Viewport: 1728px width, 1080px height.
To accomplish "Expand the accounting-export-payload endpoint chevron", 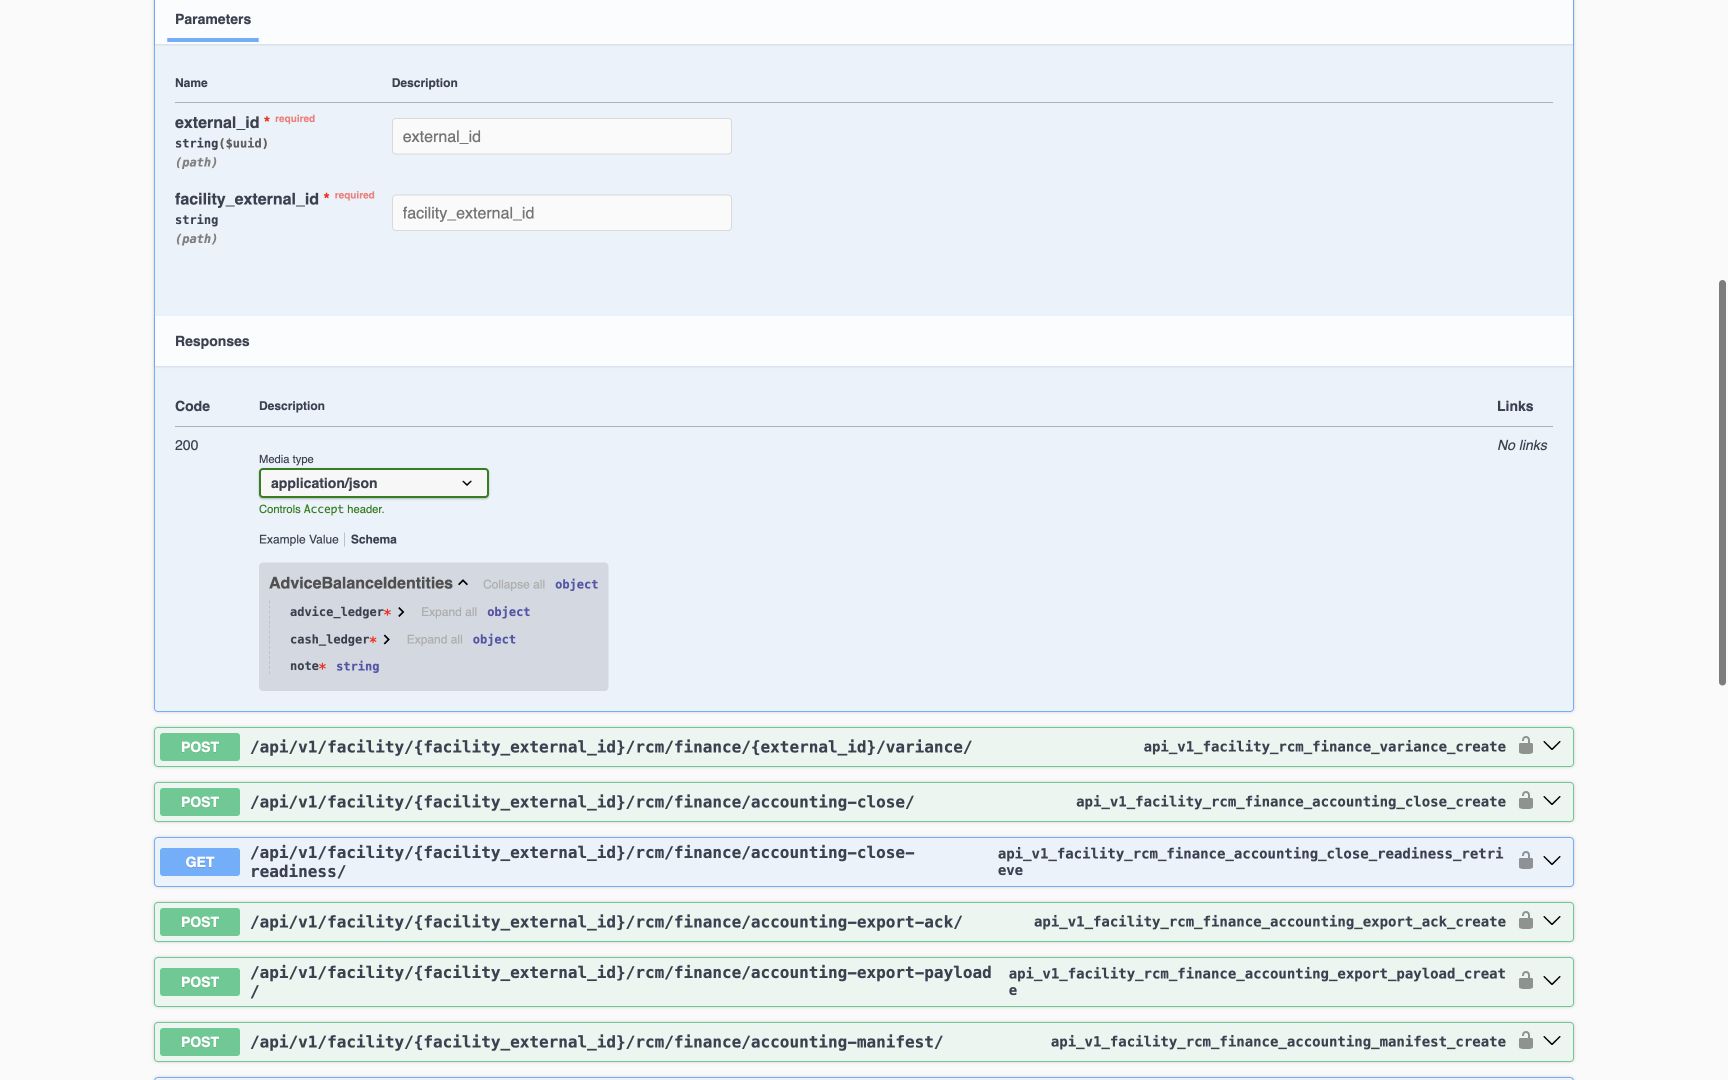I will 1552,981.
